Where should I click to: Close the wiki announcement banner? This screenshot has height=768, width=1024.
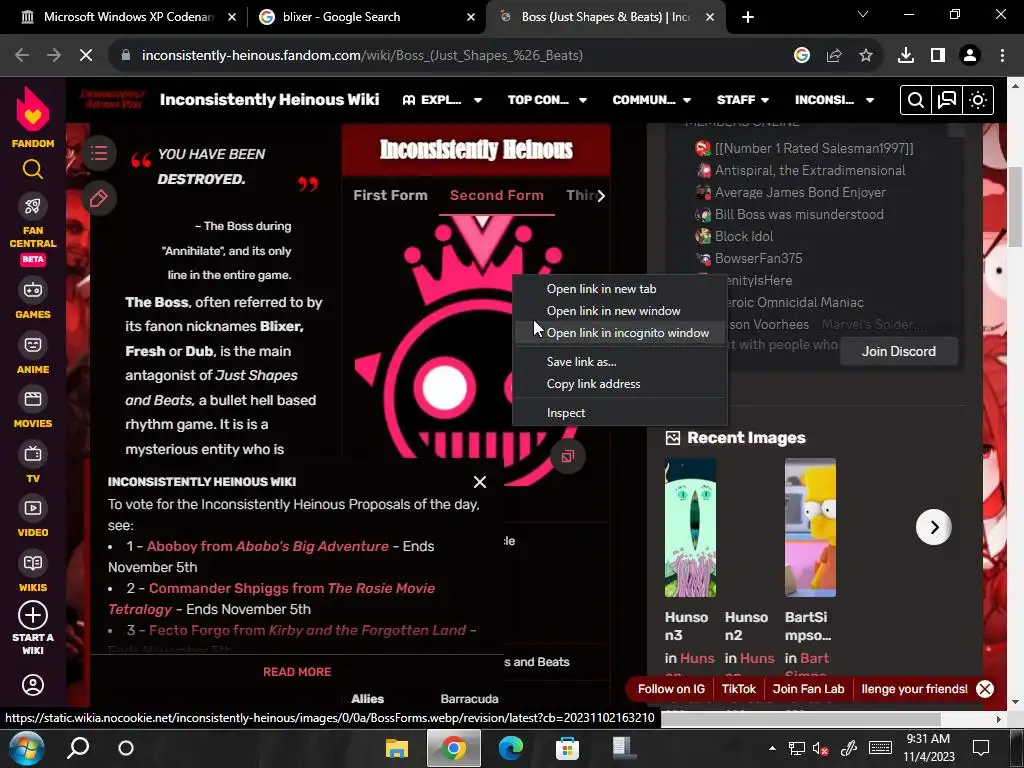(479, 482)
